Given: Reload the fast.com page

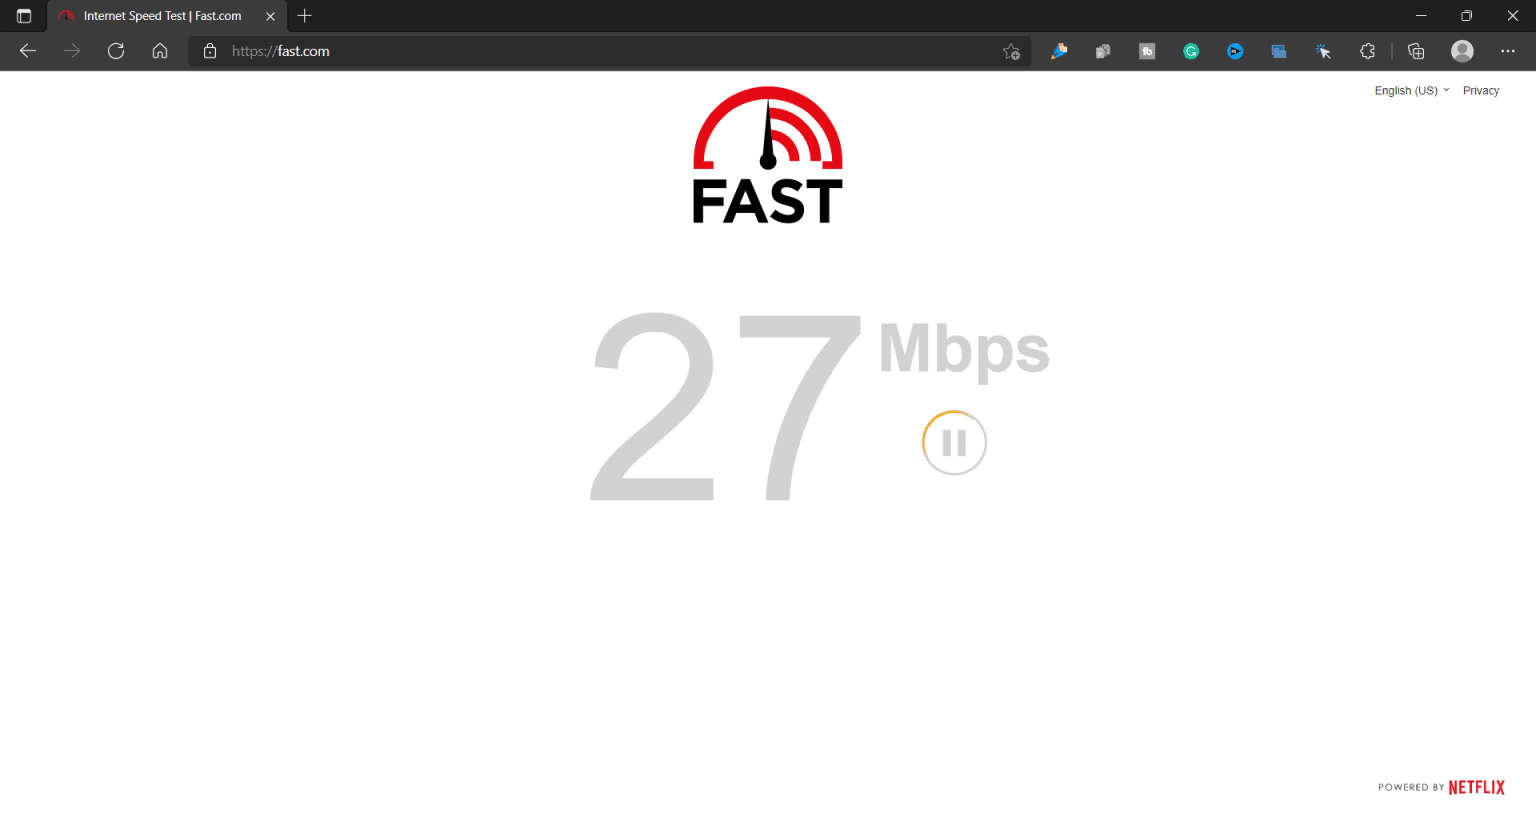Looking at the screenshot, I should tap(116, 51).
